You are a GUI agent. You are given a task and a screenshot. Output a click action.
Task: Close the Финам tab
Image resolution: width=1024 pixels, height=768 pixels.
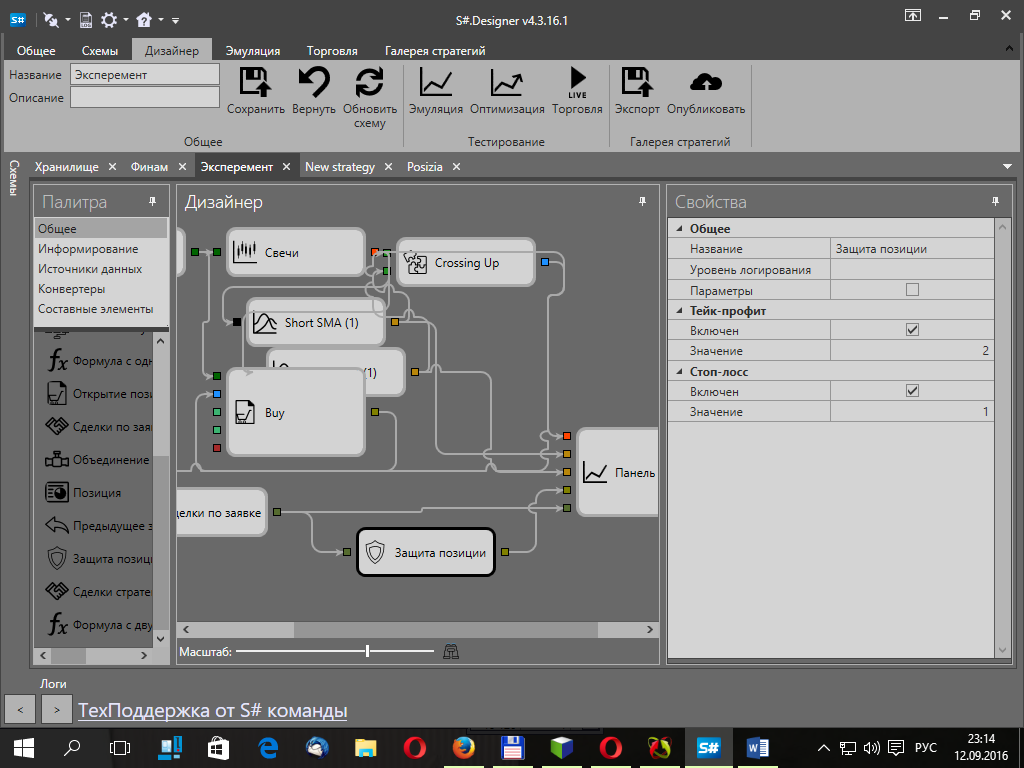tap(182, 167)
